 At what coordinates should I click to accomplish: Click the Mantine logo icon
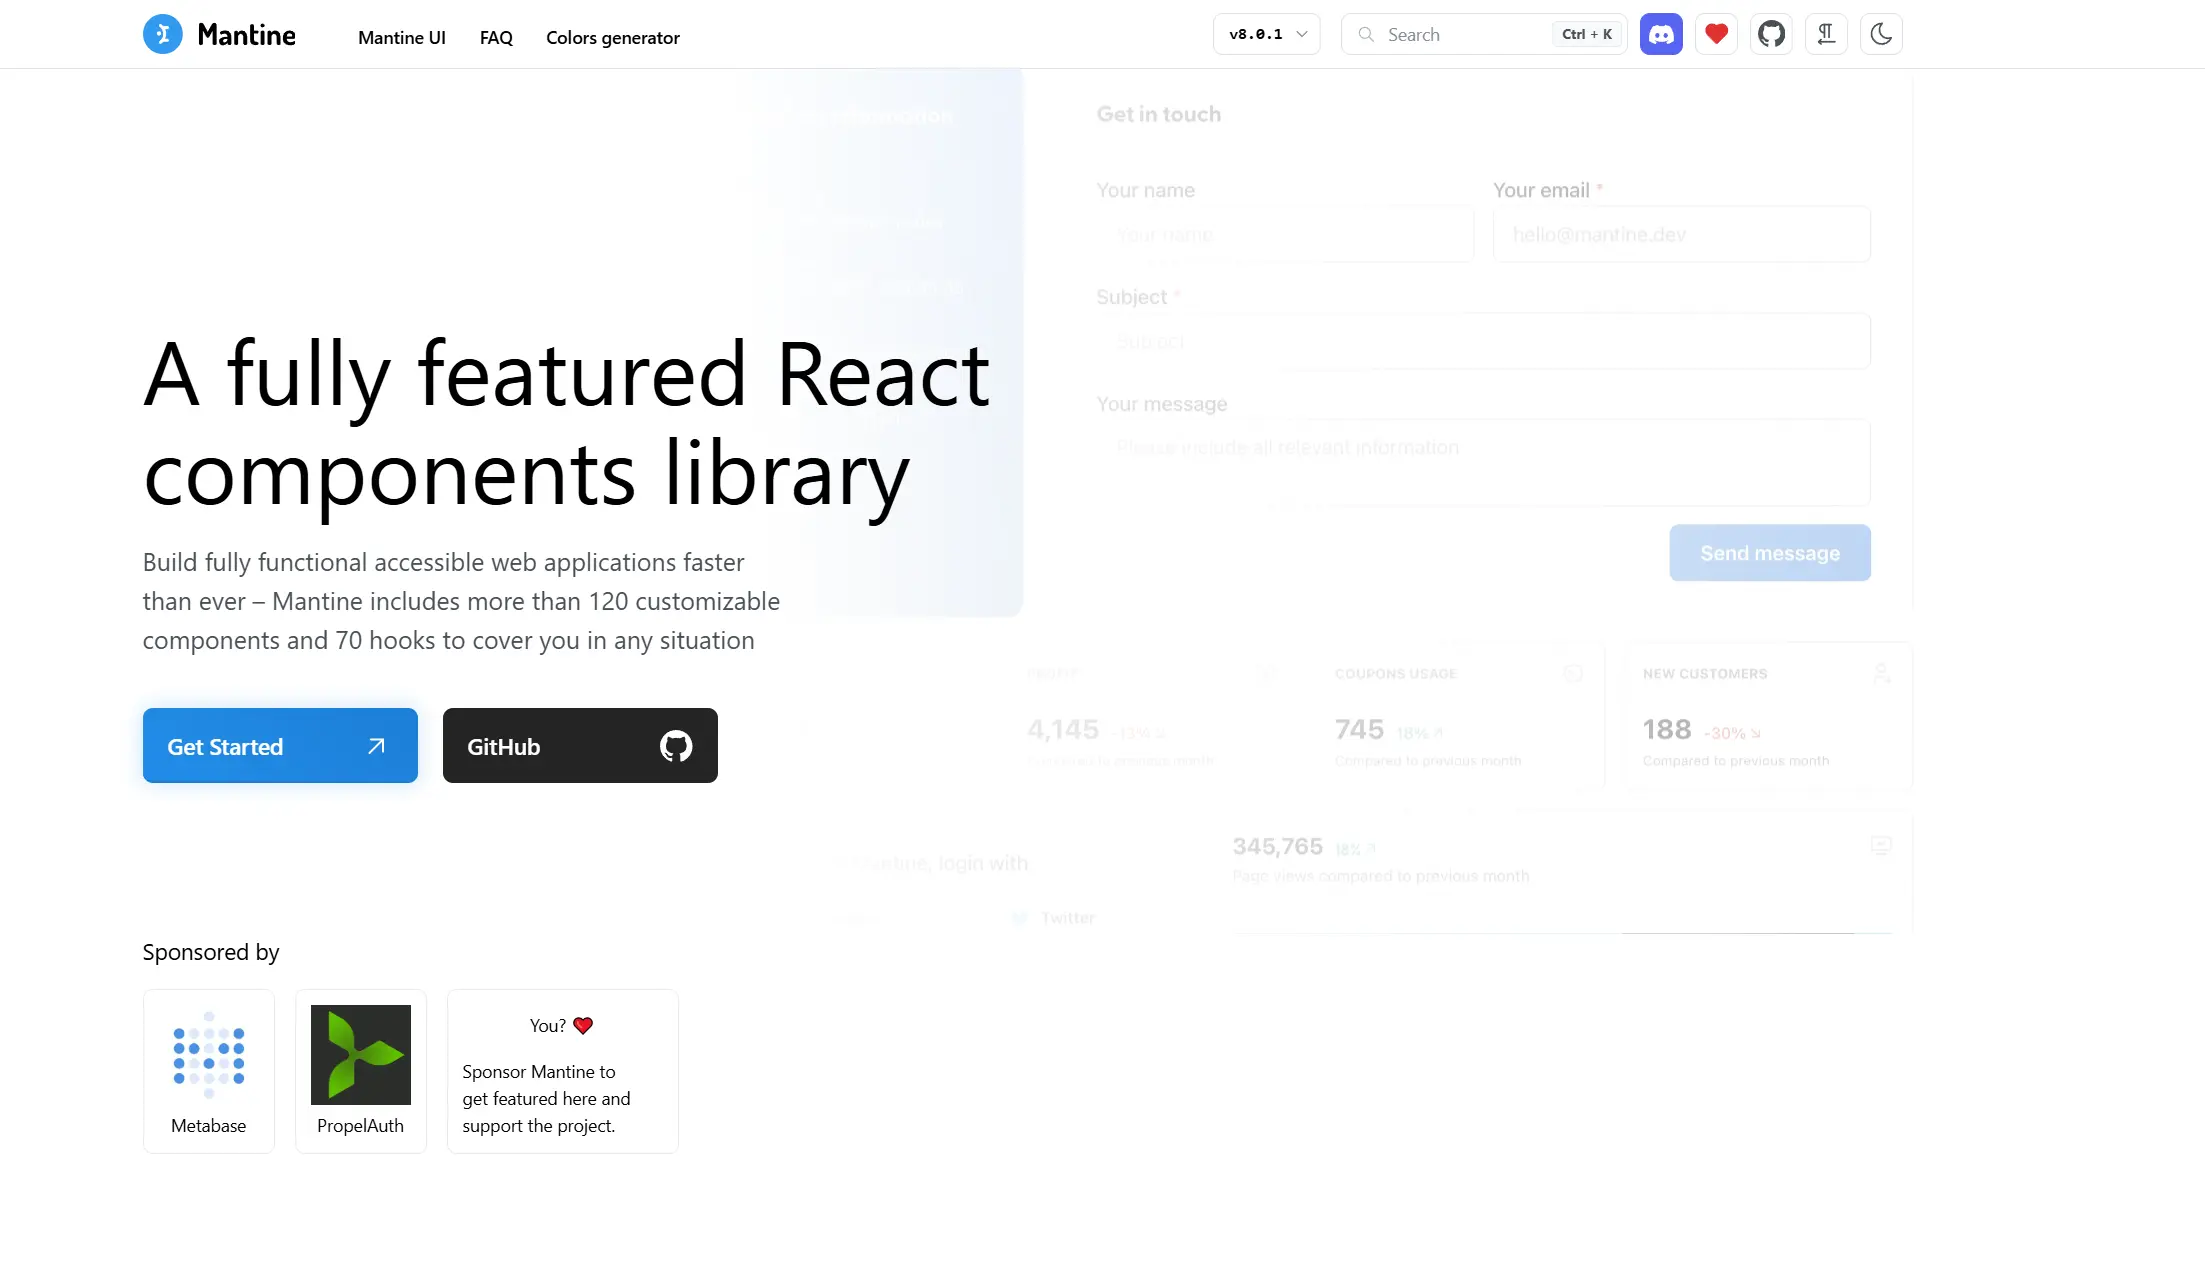(x=162, y=34)
